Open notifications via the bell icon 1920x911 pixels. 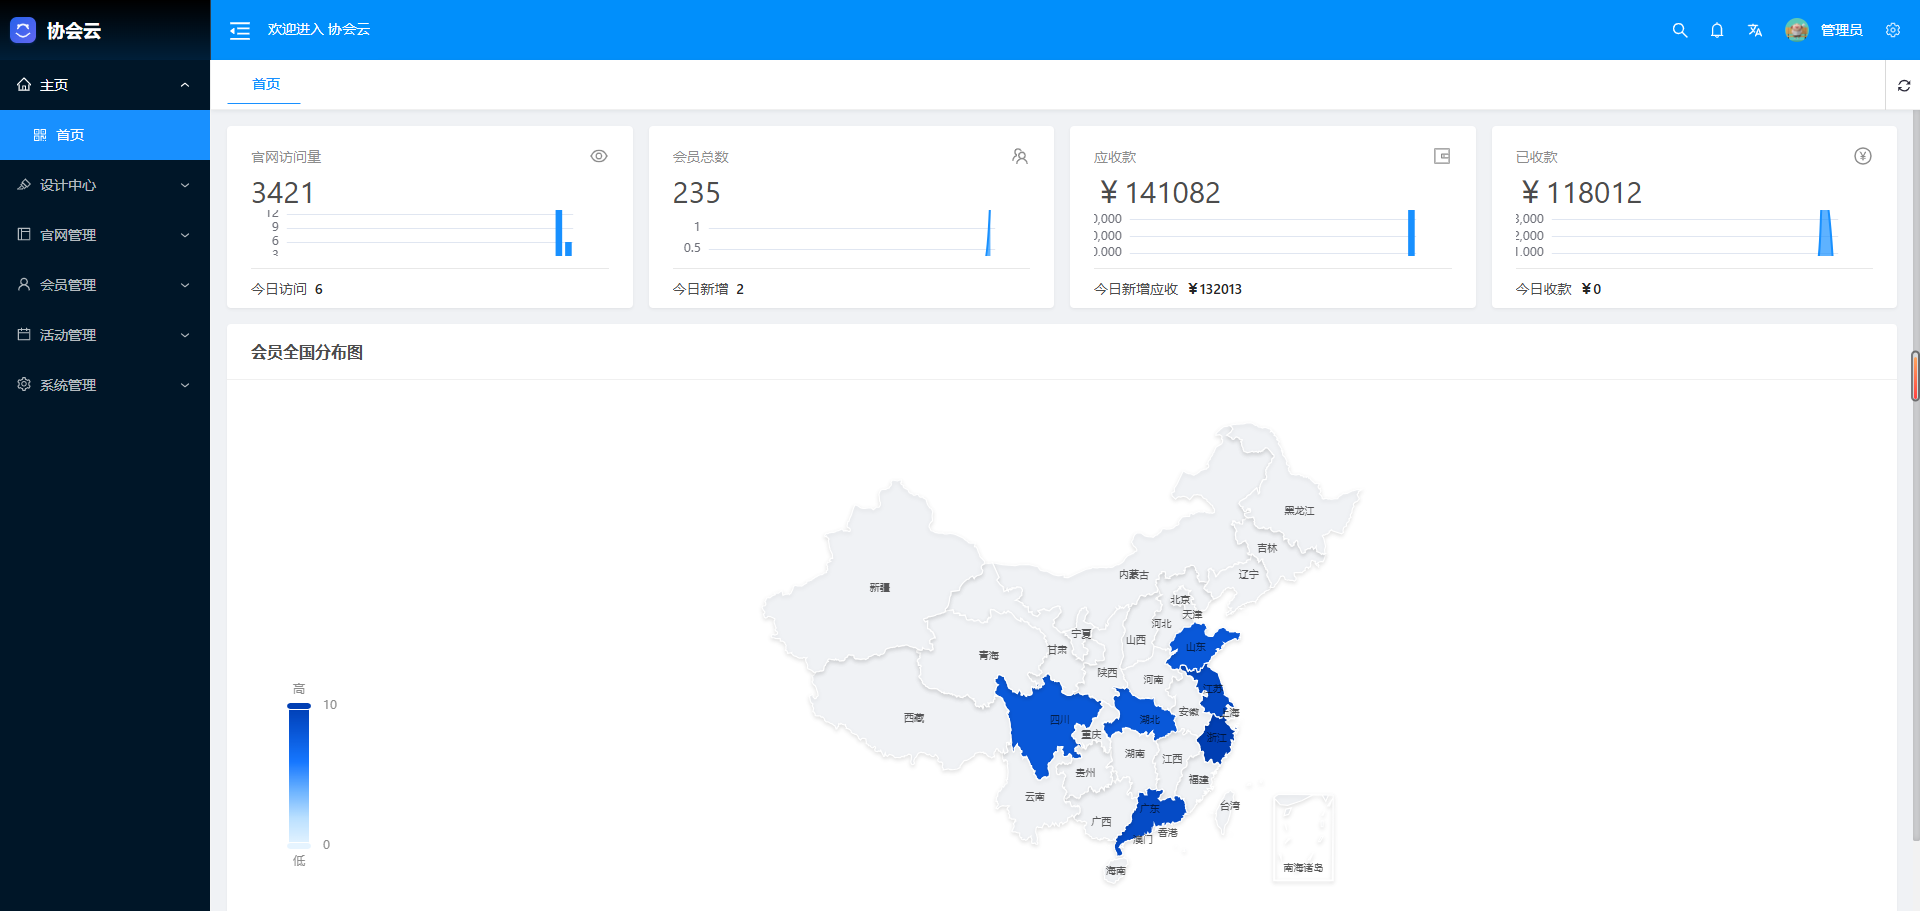pos(1717,30)
